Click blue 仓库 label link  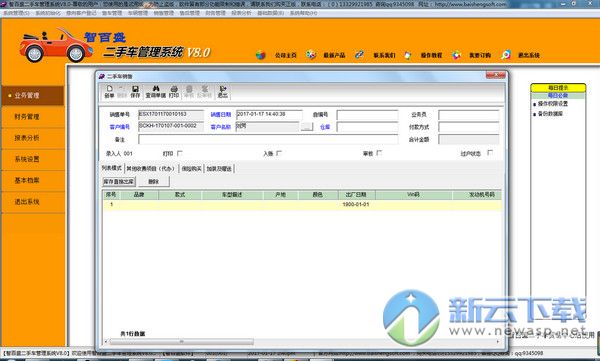click(325, 127)
